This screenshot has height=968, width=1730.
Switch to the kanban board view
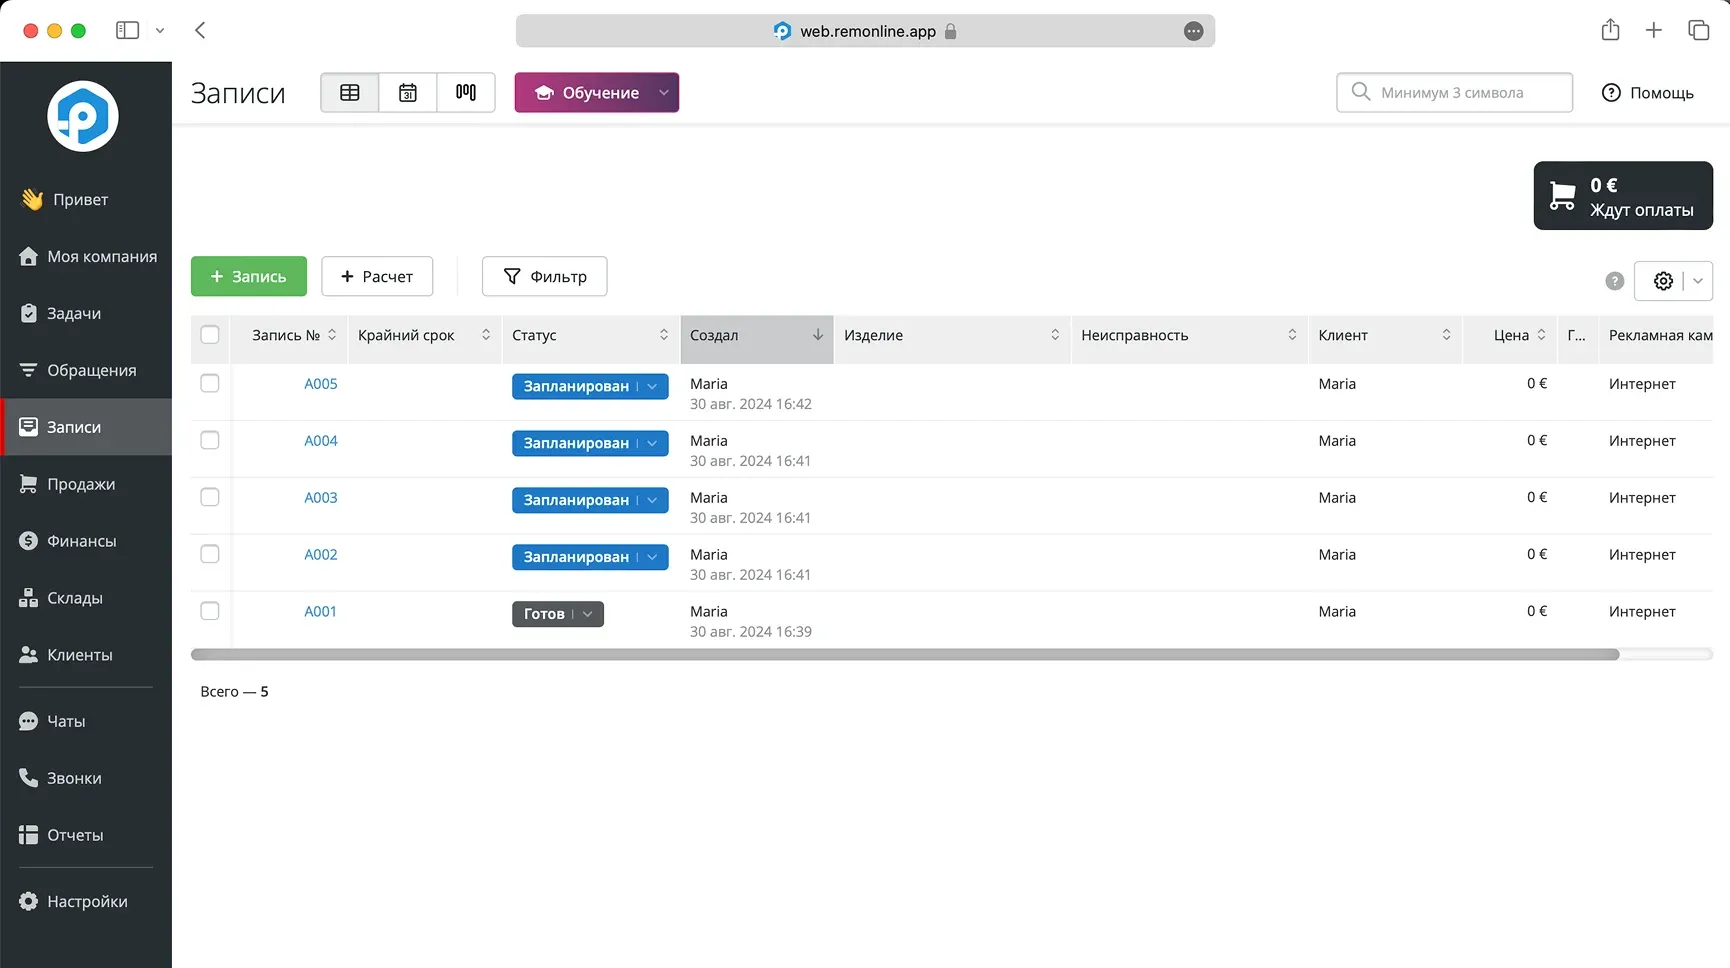[x=465, y=92]
